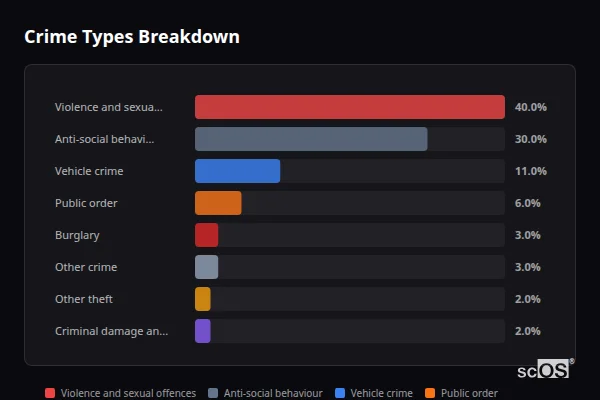Click the orange Public order legend swatch
The image size is (600, 400).
tap(431, 393)
